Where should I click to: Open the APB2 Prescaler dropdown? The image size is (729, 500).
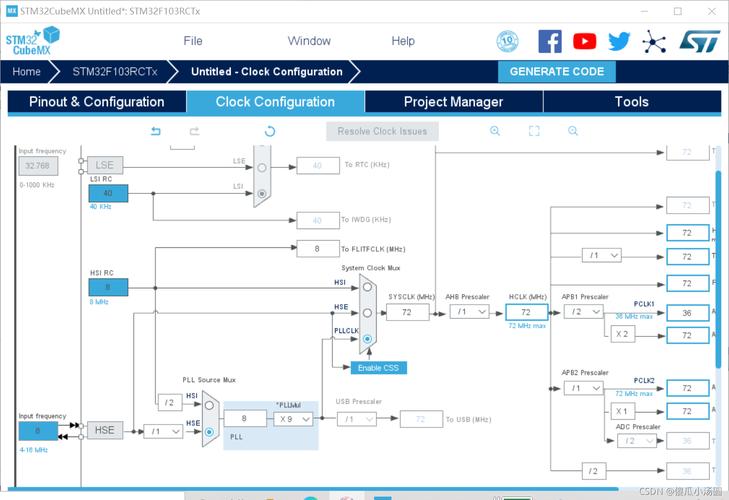(x=583, y=388)
